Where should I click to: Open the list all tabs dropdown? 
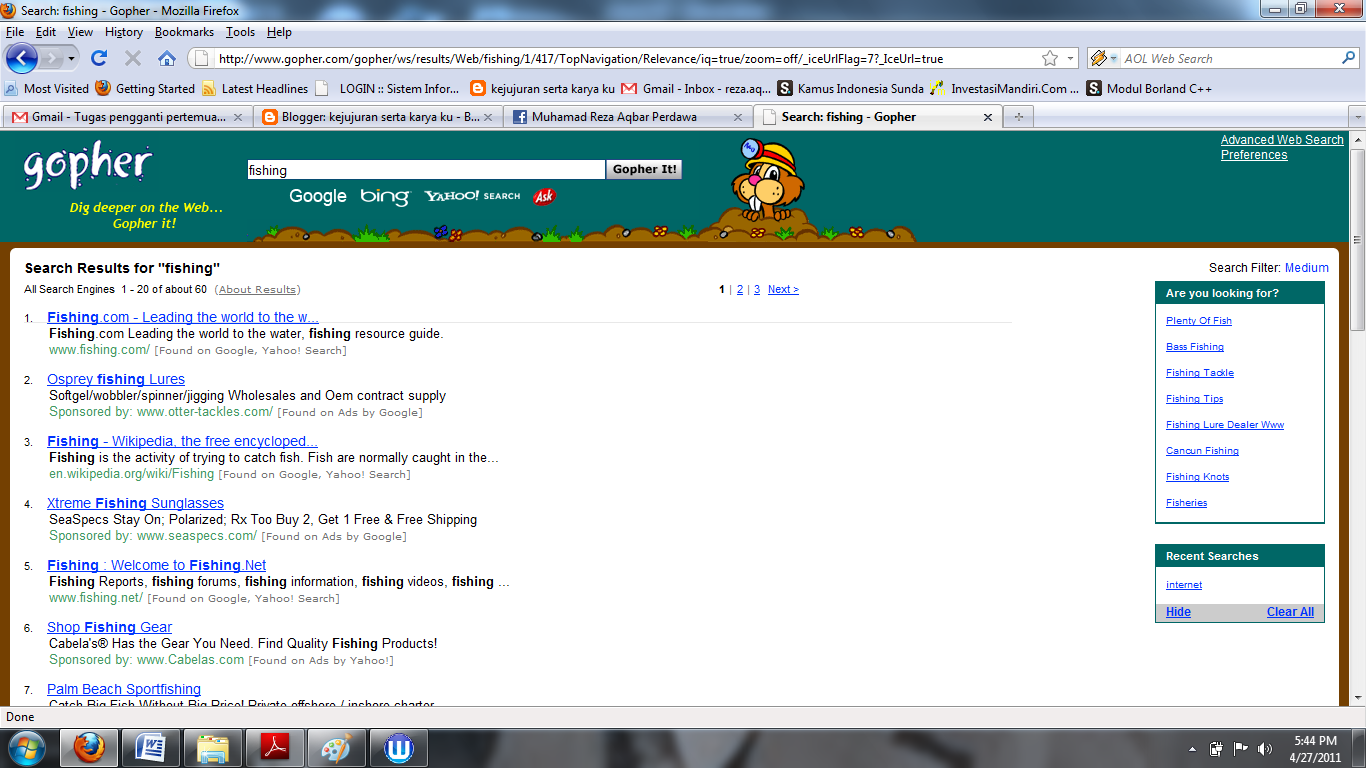click(1357, 117)
